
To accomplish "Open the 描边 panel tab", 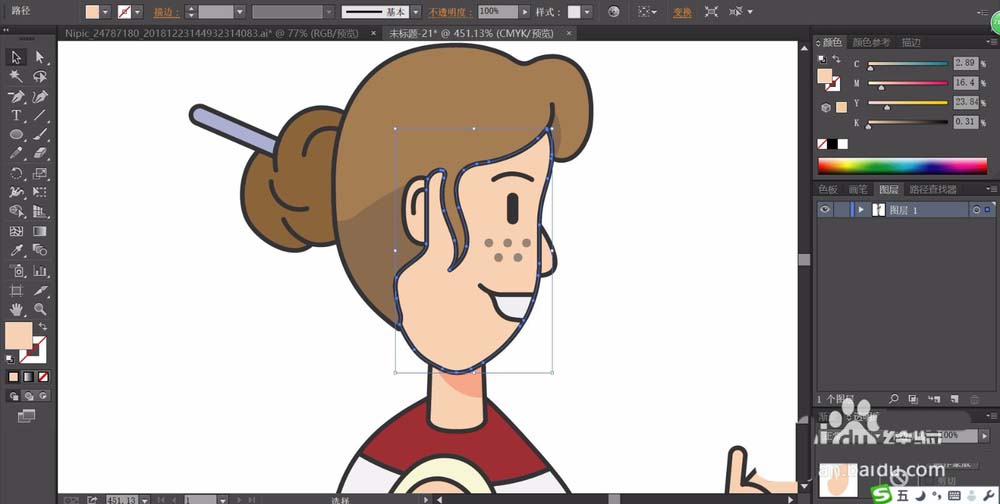I will [911, 42].
